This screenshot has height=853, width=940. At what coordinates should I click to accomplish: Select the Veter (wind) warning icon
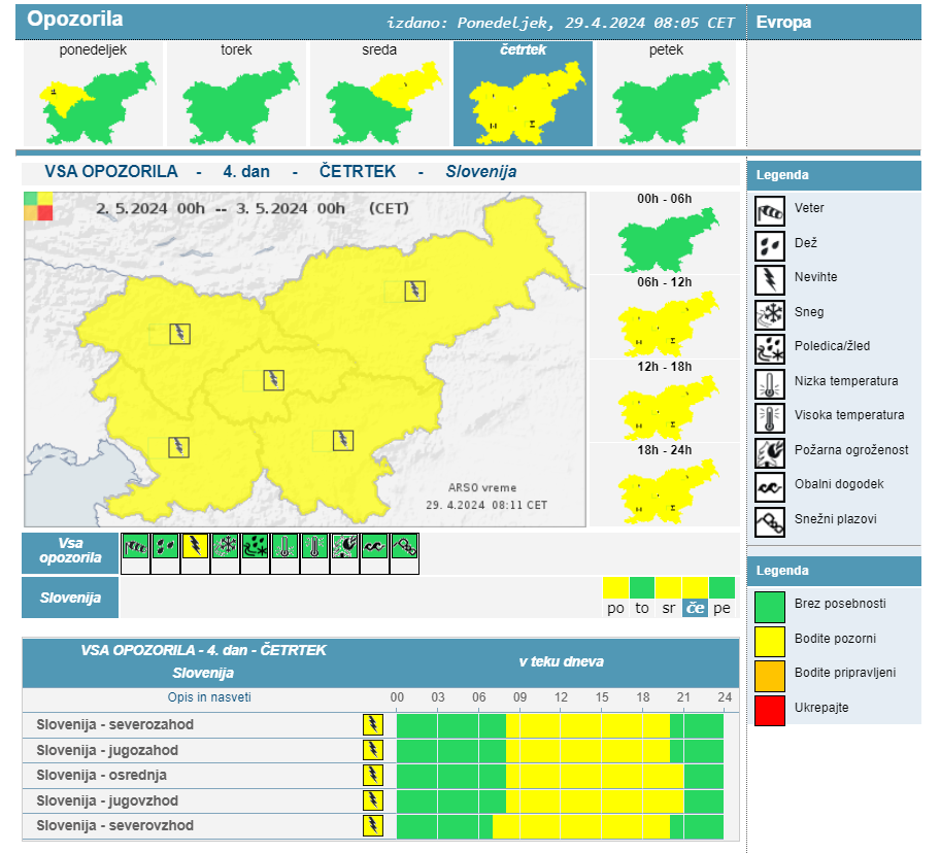769,210
